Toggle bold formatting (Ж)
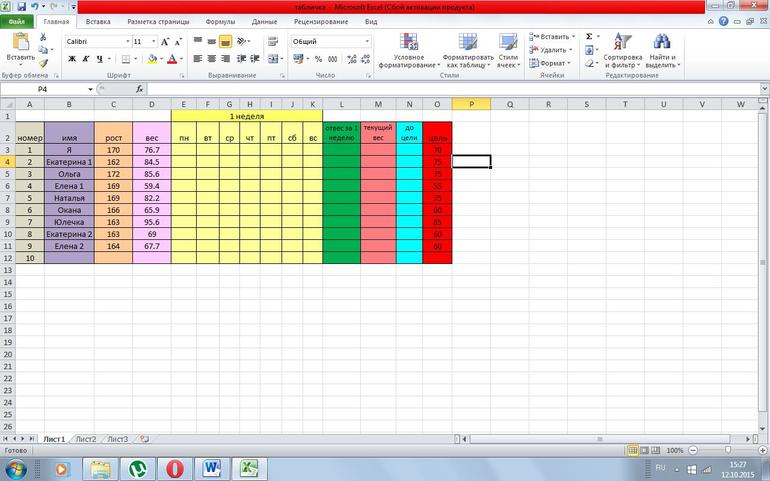The height and width of the screenshot is (481, 770). click(71, 59)
